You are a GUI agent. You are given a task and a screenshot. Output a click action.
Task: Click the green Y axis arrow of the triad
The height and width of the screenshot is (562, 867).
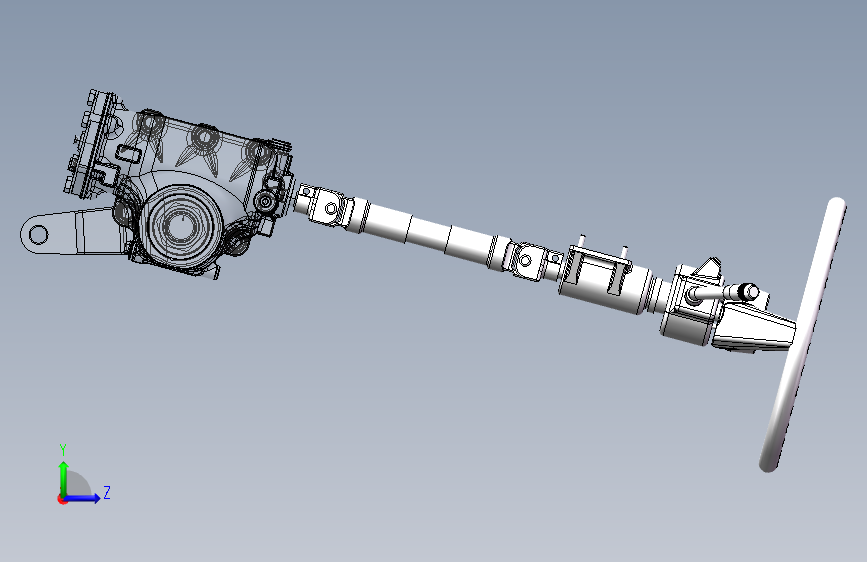point(64,478)
